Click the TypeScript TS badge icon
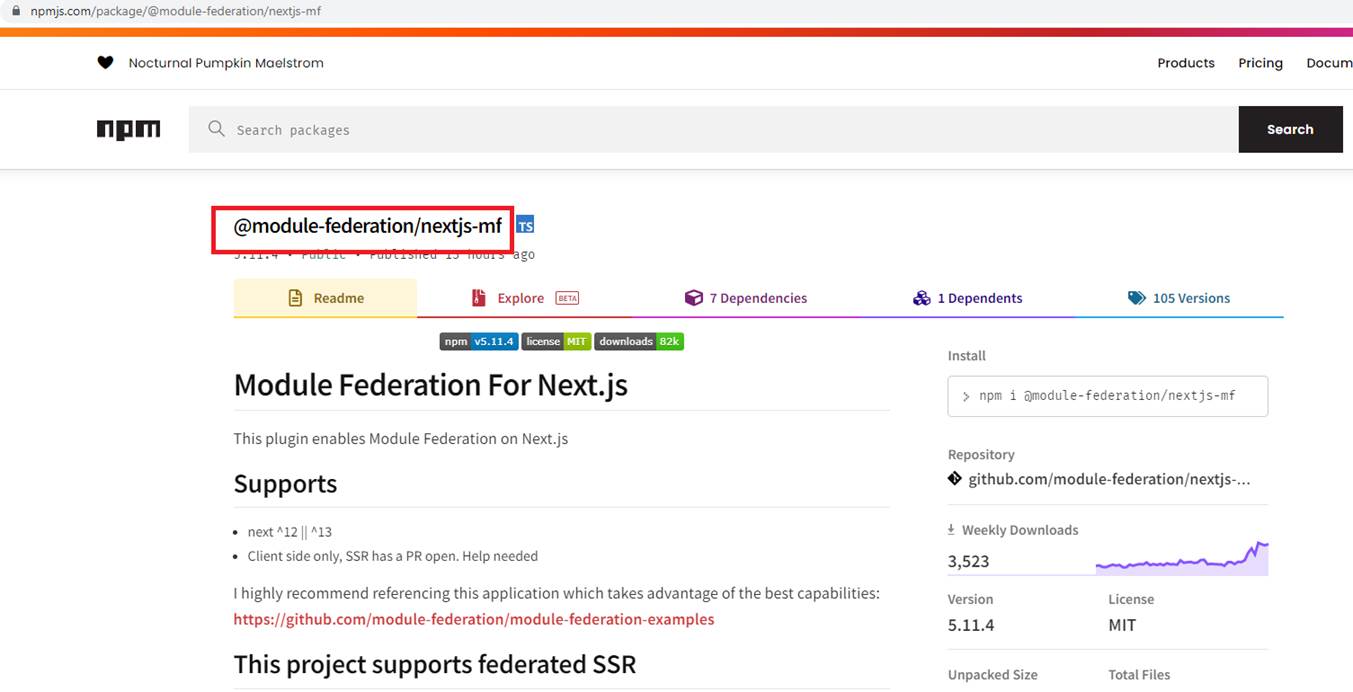Screen dimensions: 1353x692 tap(525, 226)
